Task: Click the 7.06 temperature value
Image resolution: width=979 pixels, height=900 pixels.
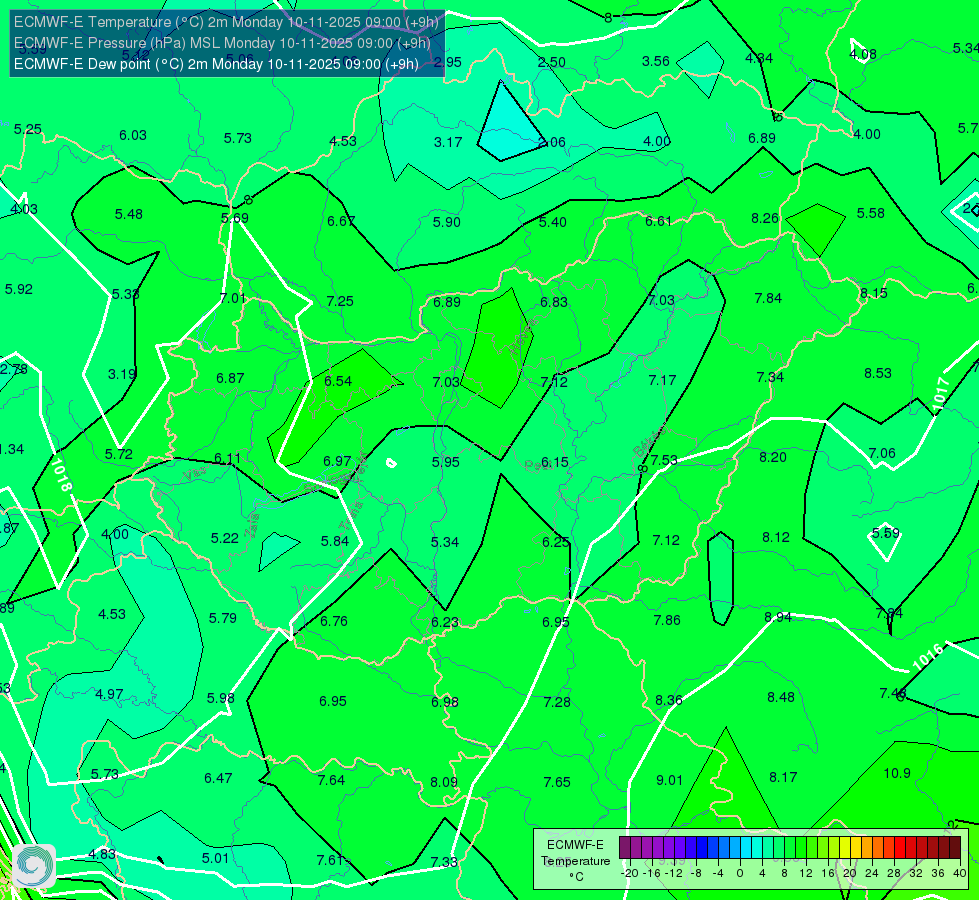Action: point(882,453)
